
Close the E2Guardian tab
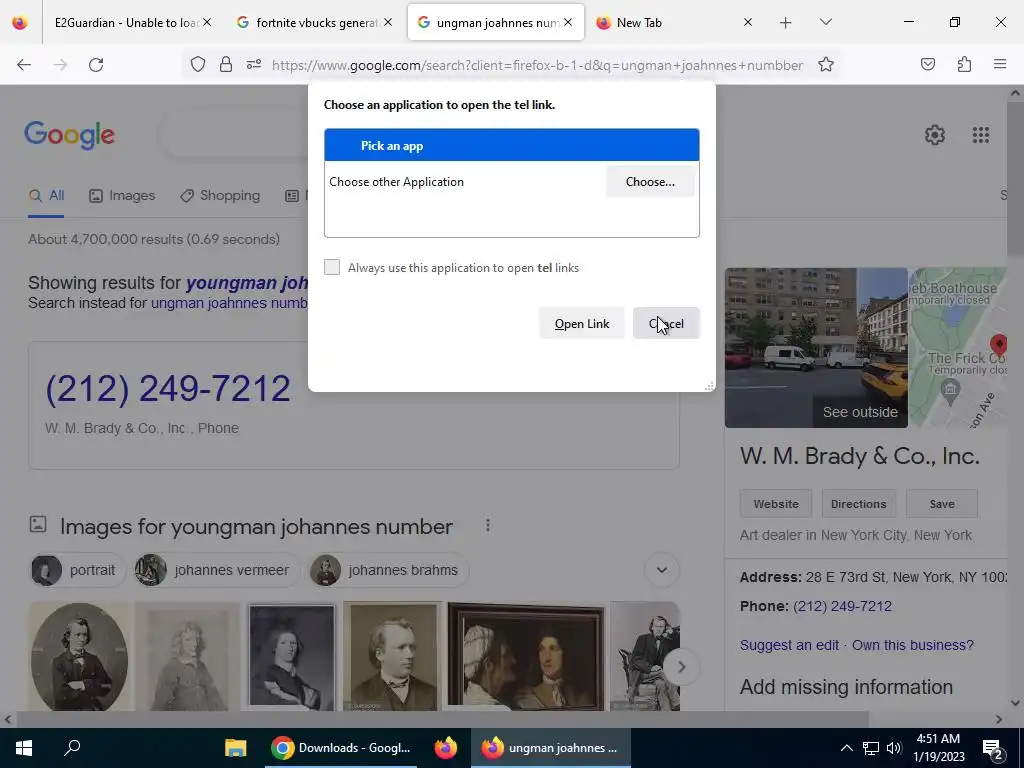207,22
